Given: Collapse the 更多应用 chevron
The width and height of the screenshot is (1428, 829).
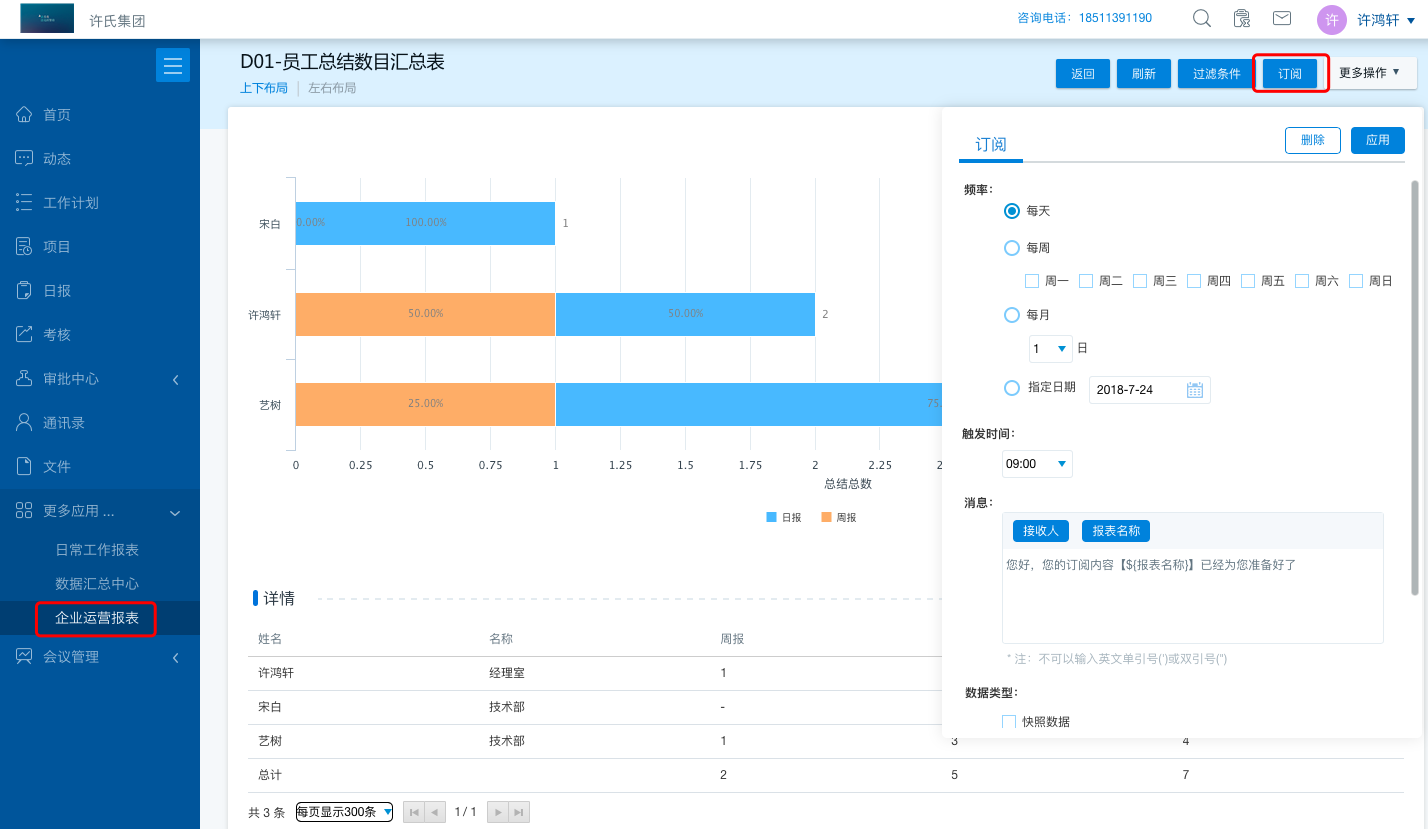Looking at the screenshot, I should point(175,513).
